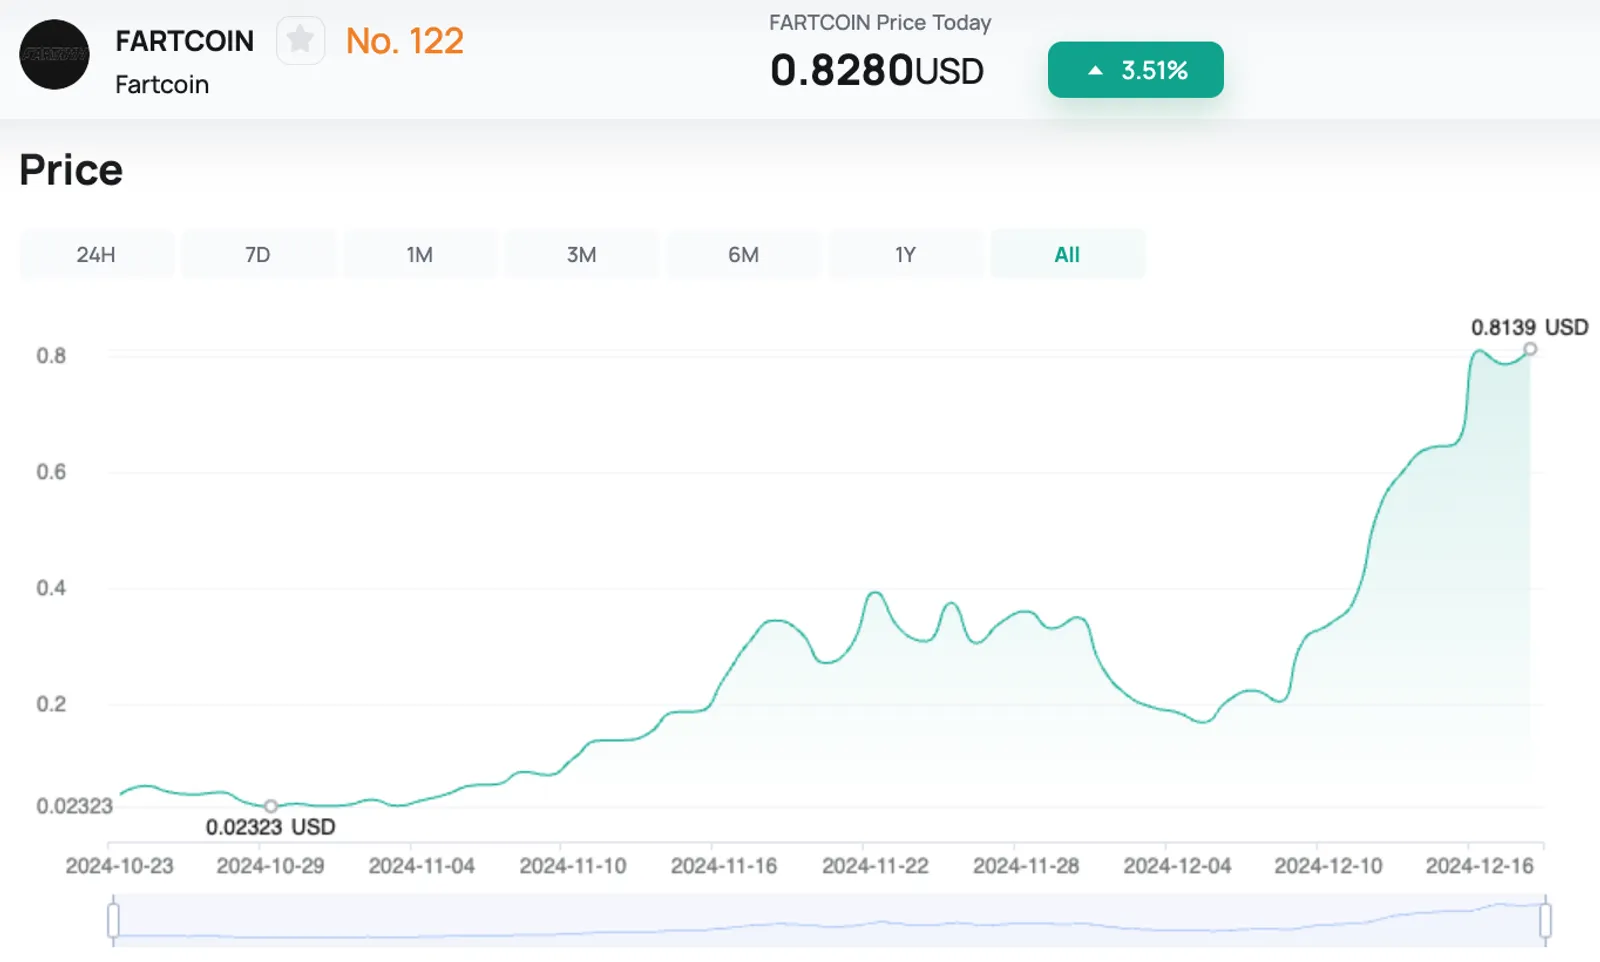Click the 2024-11-10 date axis label
1600x962 pixels.
pos(573,866)
